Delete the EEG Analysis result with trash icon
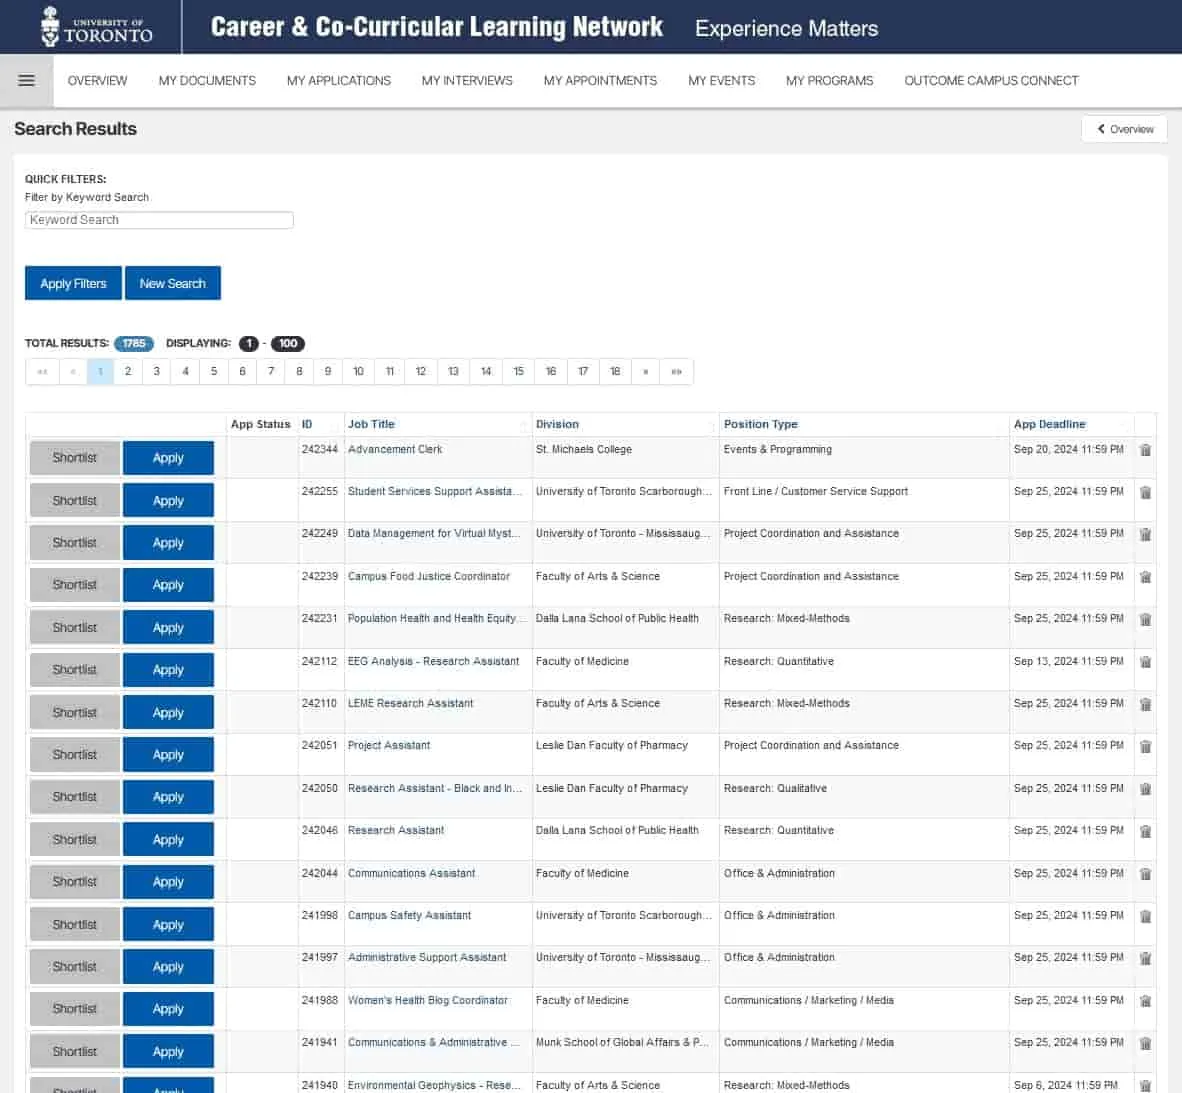 (x=1145, y=662)
